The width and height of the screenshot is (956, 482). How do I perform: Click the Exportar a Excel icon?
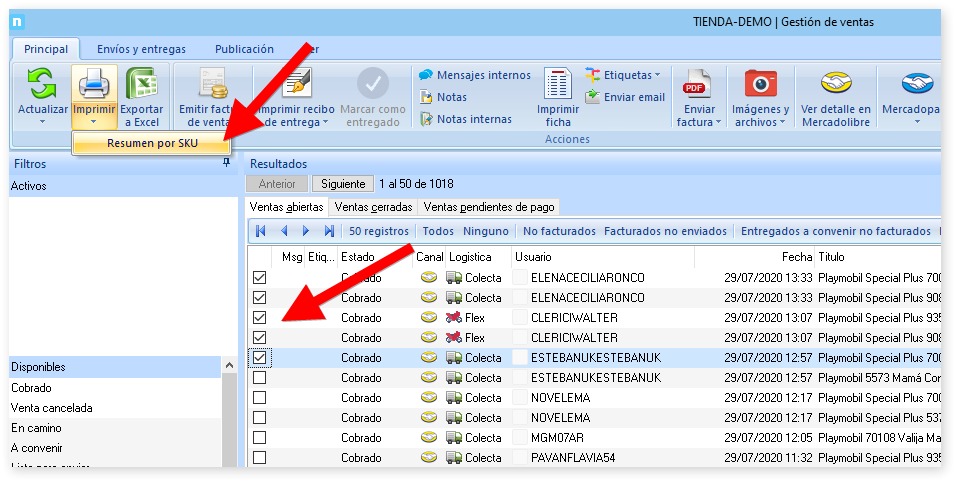[141, 85]
